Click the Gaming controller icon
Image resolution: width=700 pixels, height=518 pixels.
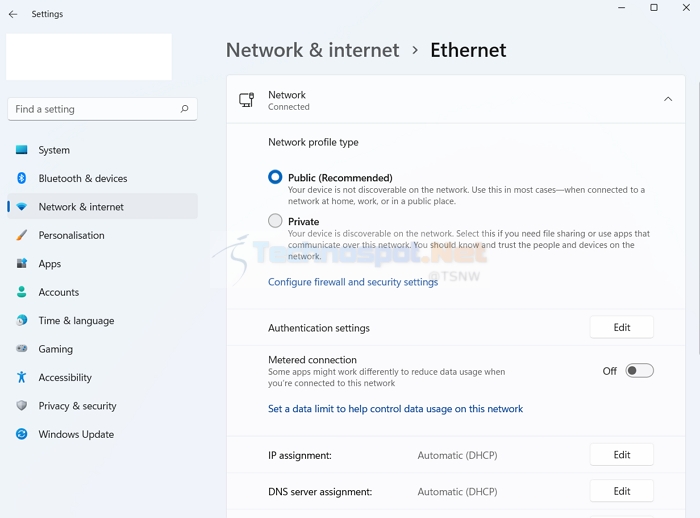[21, 348]
